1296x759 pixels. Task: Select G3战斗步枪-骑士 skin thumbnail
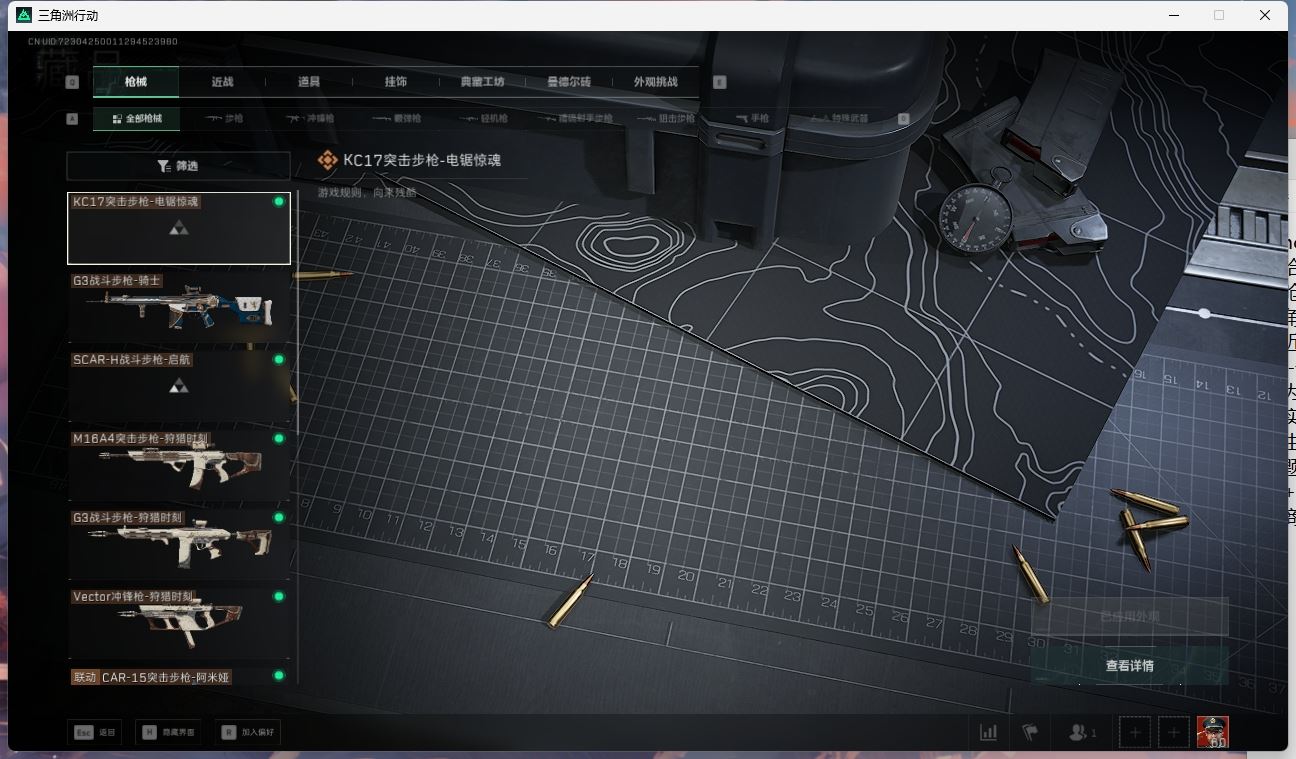(x=178, y=307)
